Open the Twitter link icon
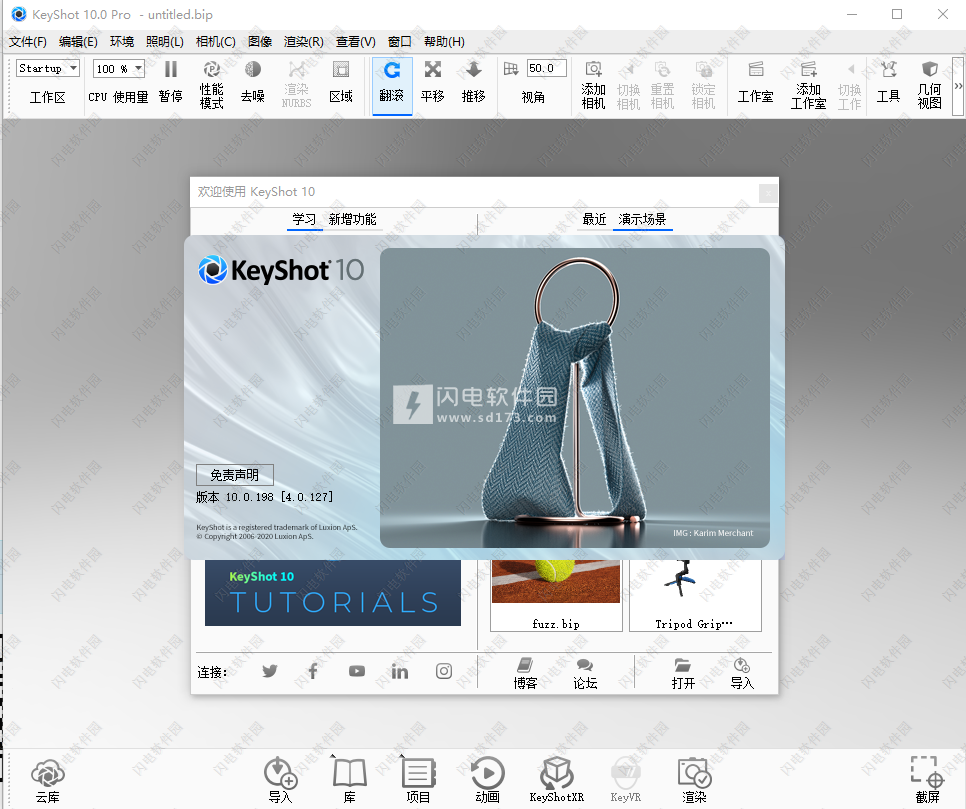Viewport: 966px width, 809px height. click(x=269, y=671)
